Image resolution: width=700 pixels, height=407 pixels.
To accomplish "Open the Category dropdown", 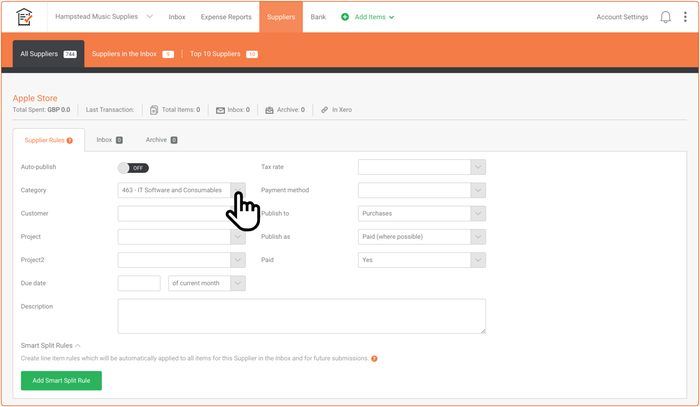I will pyautogui.click(x=181, y=190).
